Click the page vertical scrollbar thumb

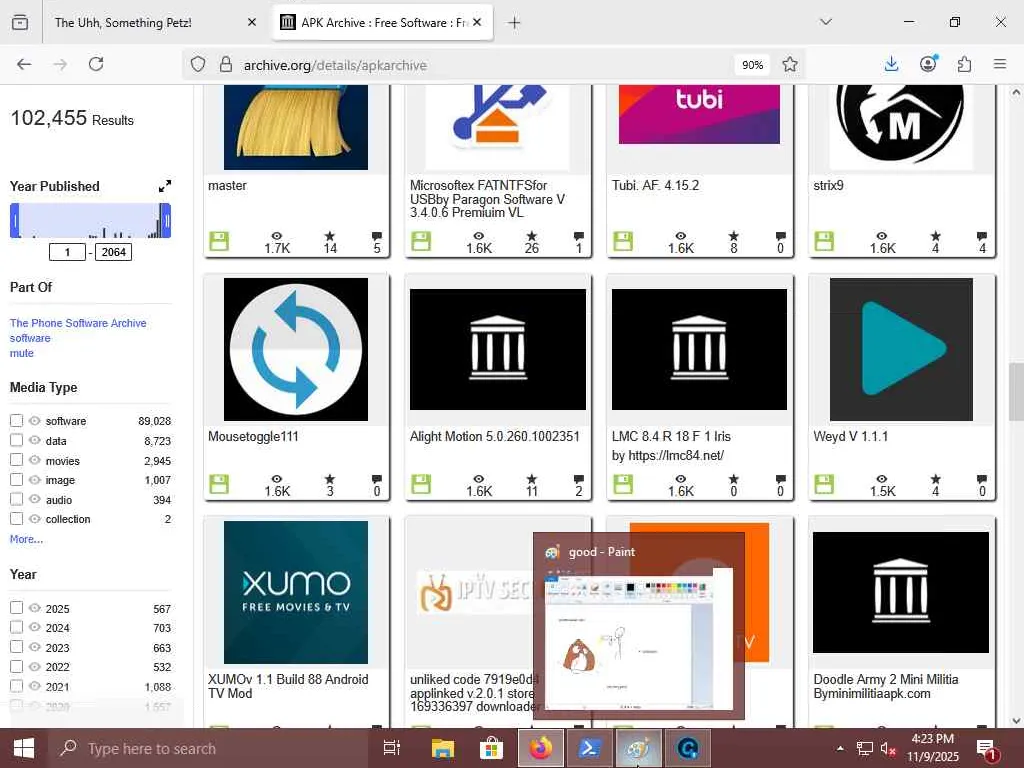[1016, 392]
